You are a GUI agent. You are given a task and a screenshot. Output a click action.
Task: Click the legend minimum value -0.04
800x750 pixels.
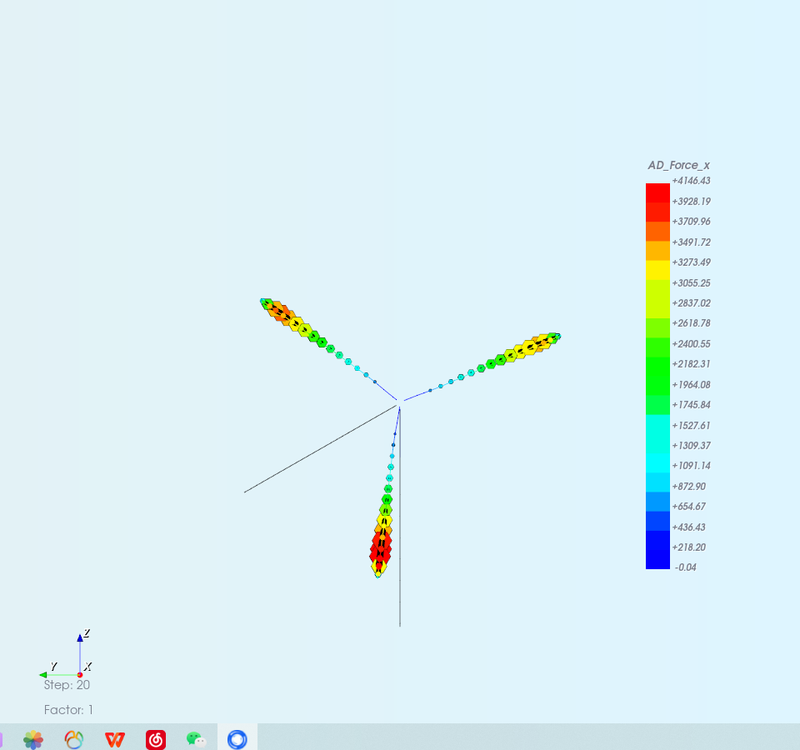pos(685,567)
